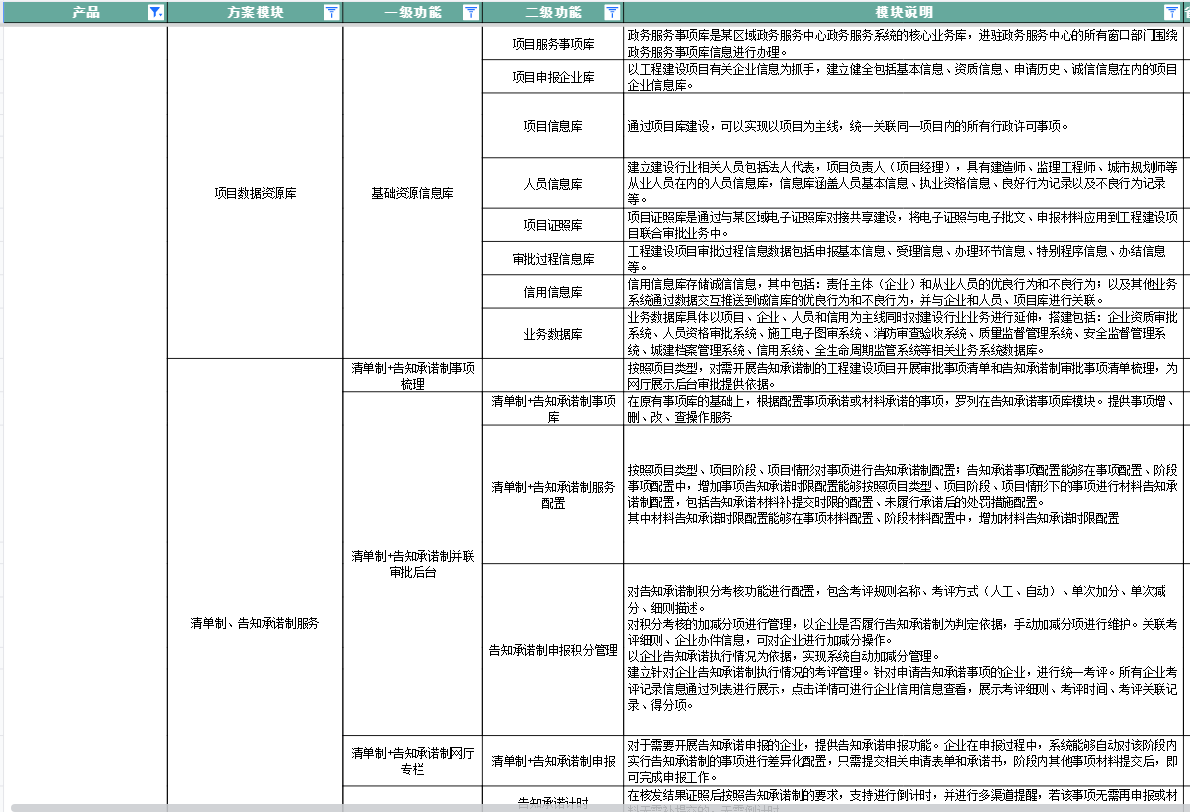1190x812 pixels.
Task: Click the 清单制+告知承诺制并联审批后台 cell
Action: pyautogui.click(x=412, y=564)
